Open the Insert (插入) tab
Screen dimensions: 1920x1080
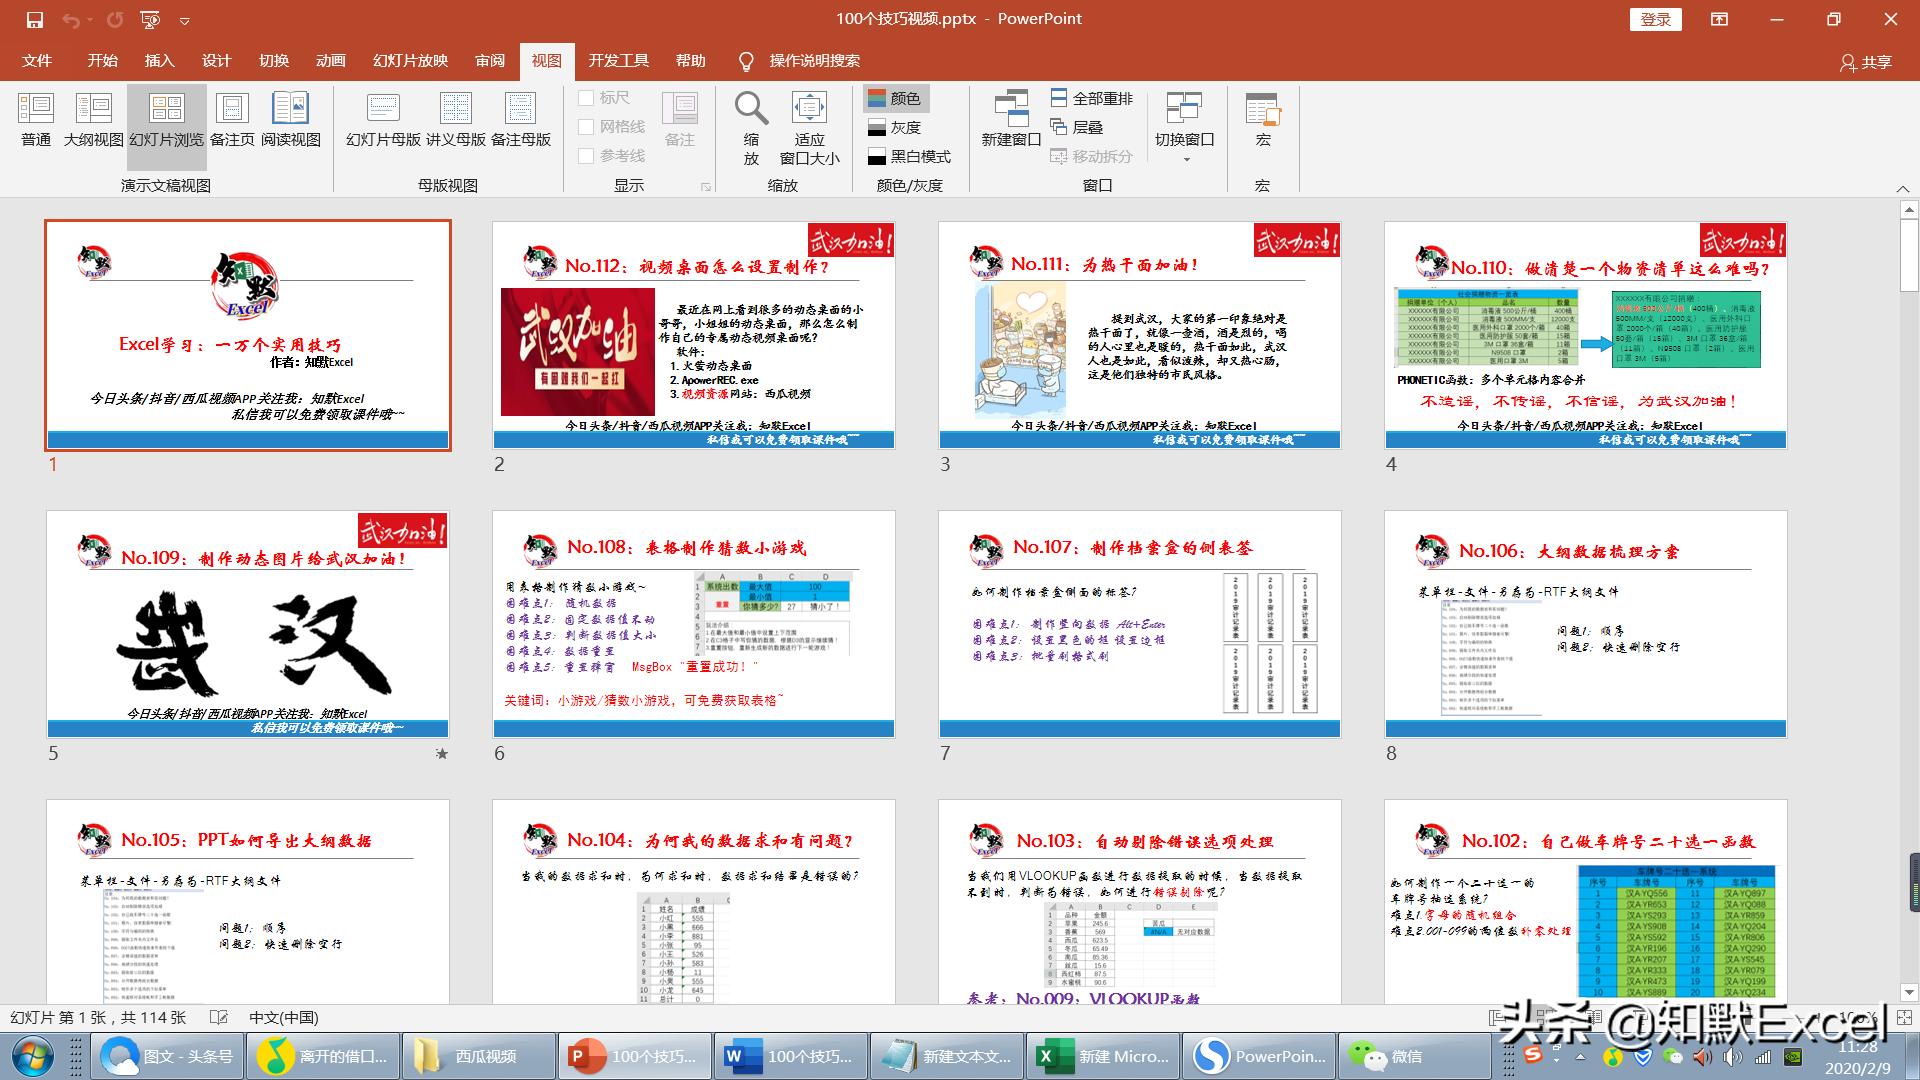click(x=159, y=61)
